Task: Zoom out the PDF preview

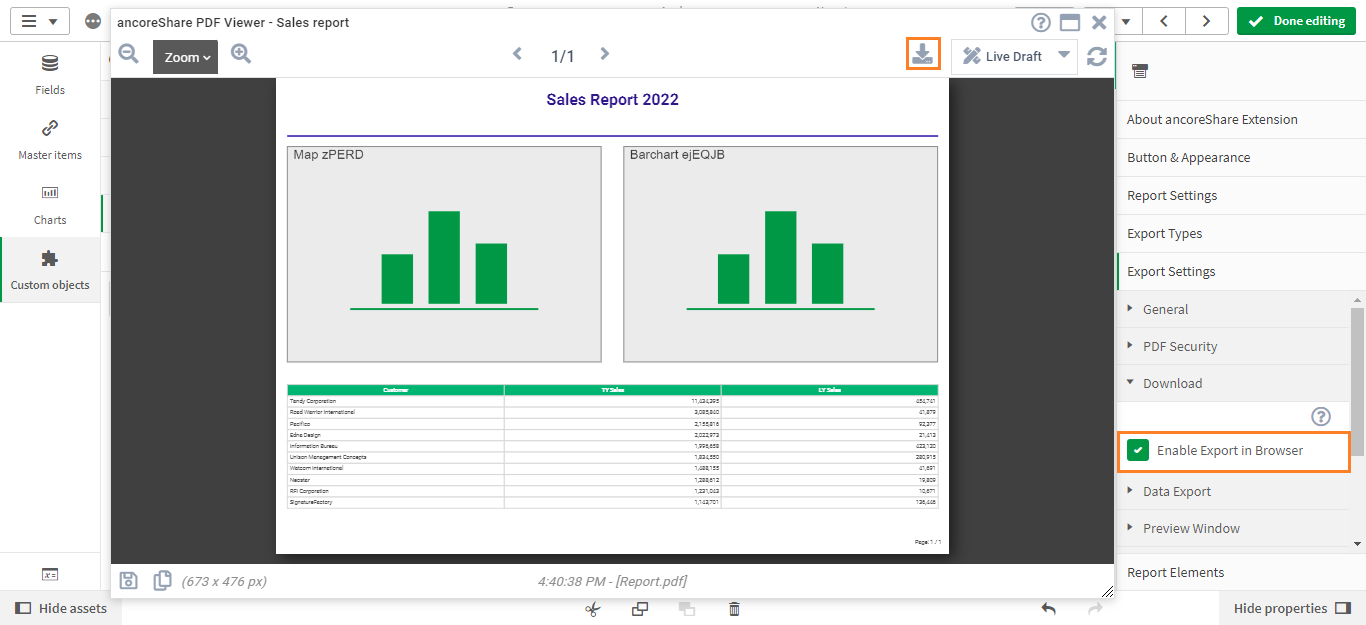Action: tap(128, 54)
